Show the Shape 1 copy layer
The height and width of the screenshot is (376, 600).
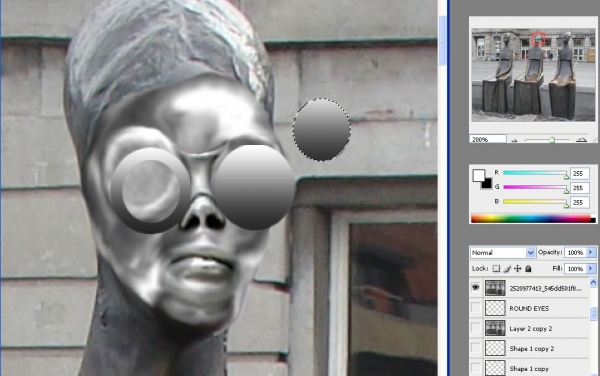tap(475, 368)
